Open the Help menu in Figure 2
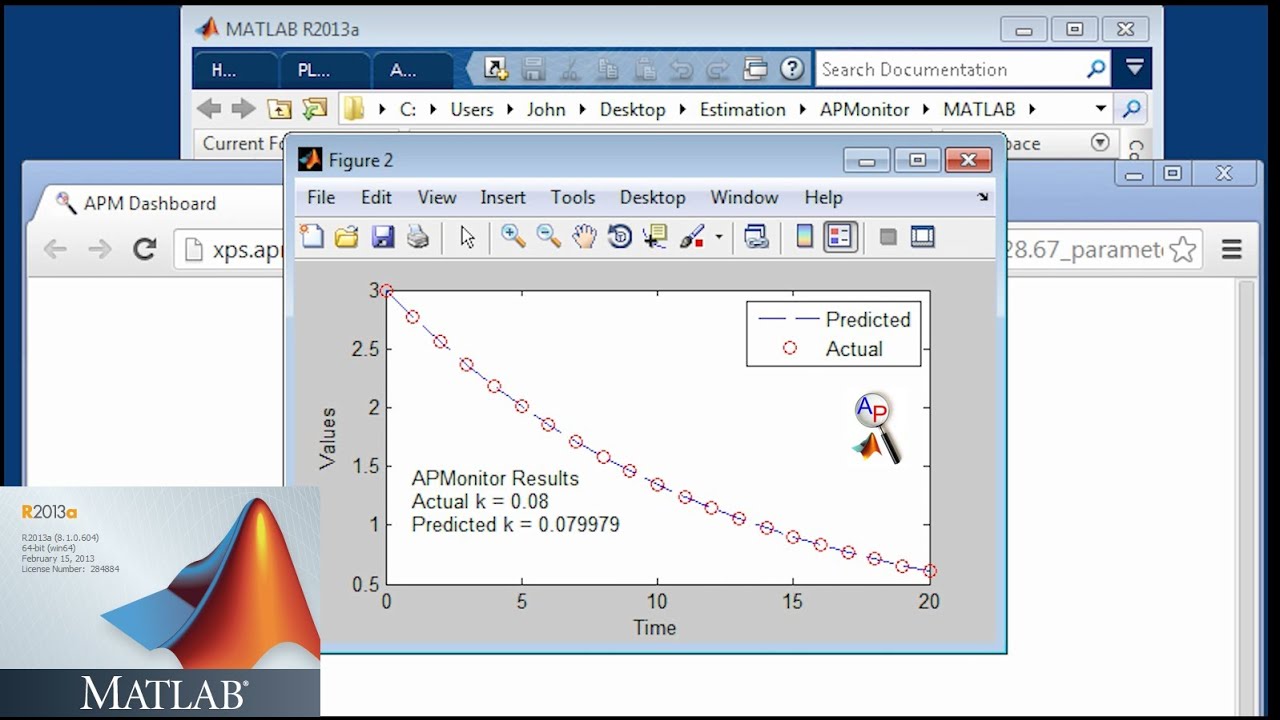1280x720 pixels. click(824, 197)
